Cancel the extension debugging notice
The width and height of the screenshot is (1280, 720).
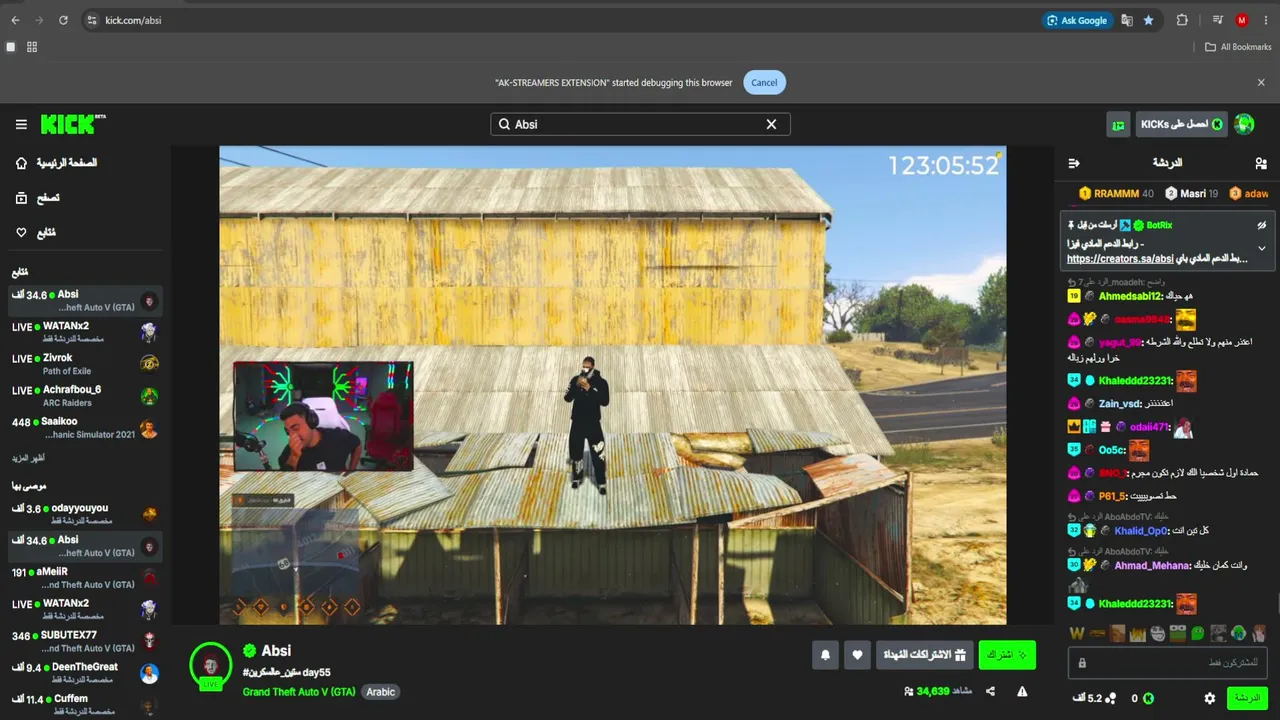pyautogui.click(x=764, y=83)
